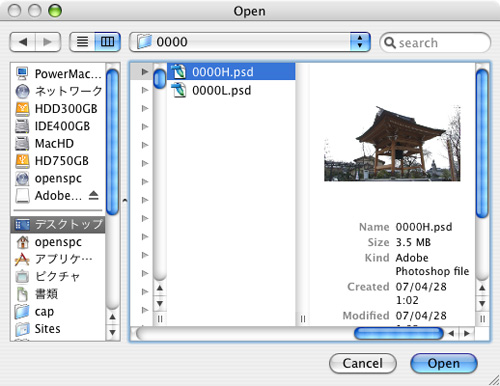Click the Cancel button

click(x=363, y=363)
